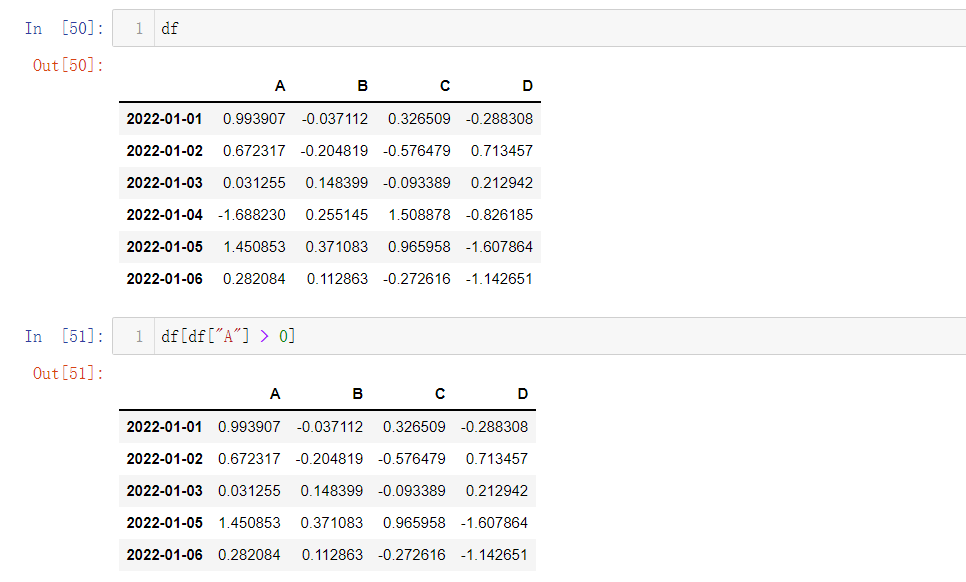966x582 pixels.
Task: Click row index 2022-01-06 in second table
Action: click(x=164, y=555)
